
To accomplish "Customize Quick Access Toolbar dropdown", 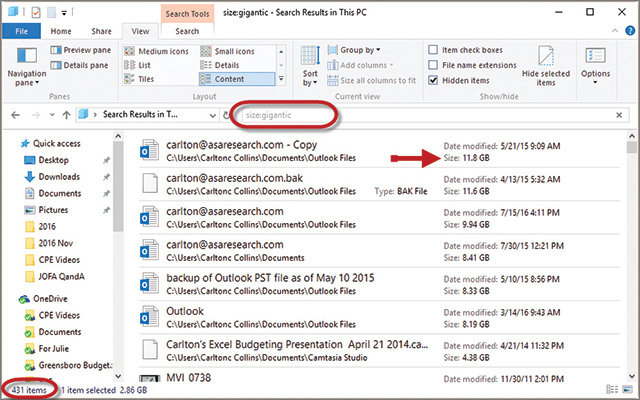I will tap(64, 13).
